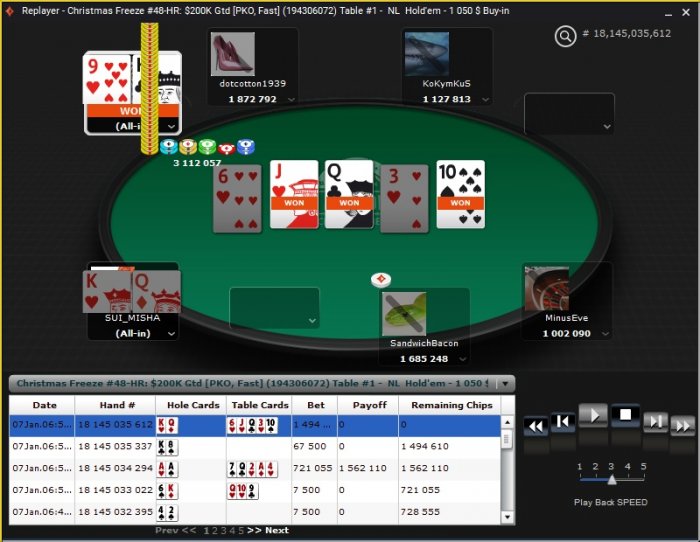700x542 pixels.
Task: Select hand 18 145 034 294 row
Action: (x=255, y=468)
